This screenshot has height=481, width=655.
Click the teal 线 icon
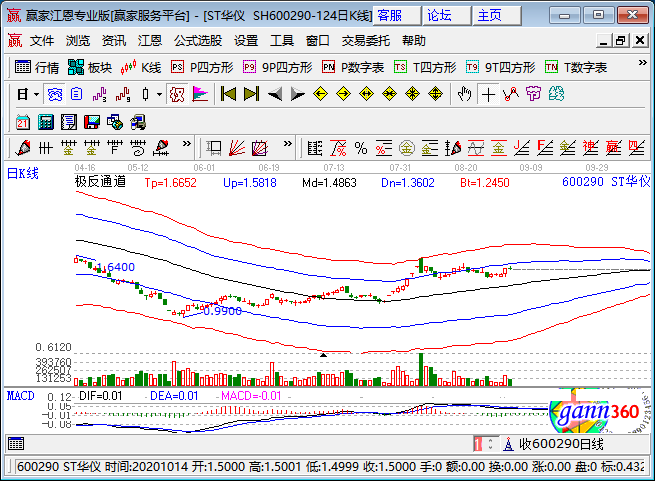tap(556, 94)
